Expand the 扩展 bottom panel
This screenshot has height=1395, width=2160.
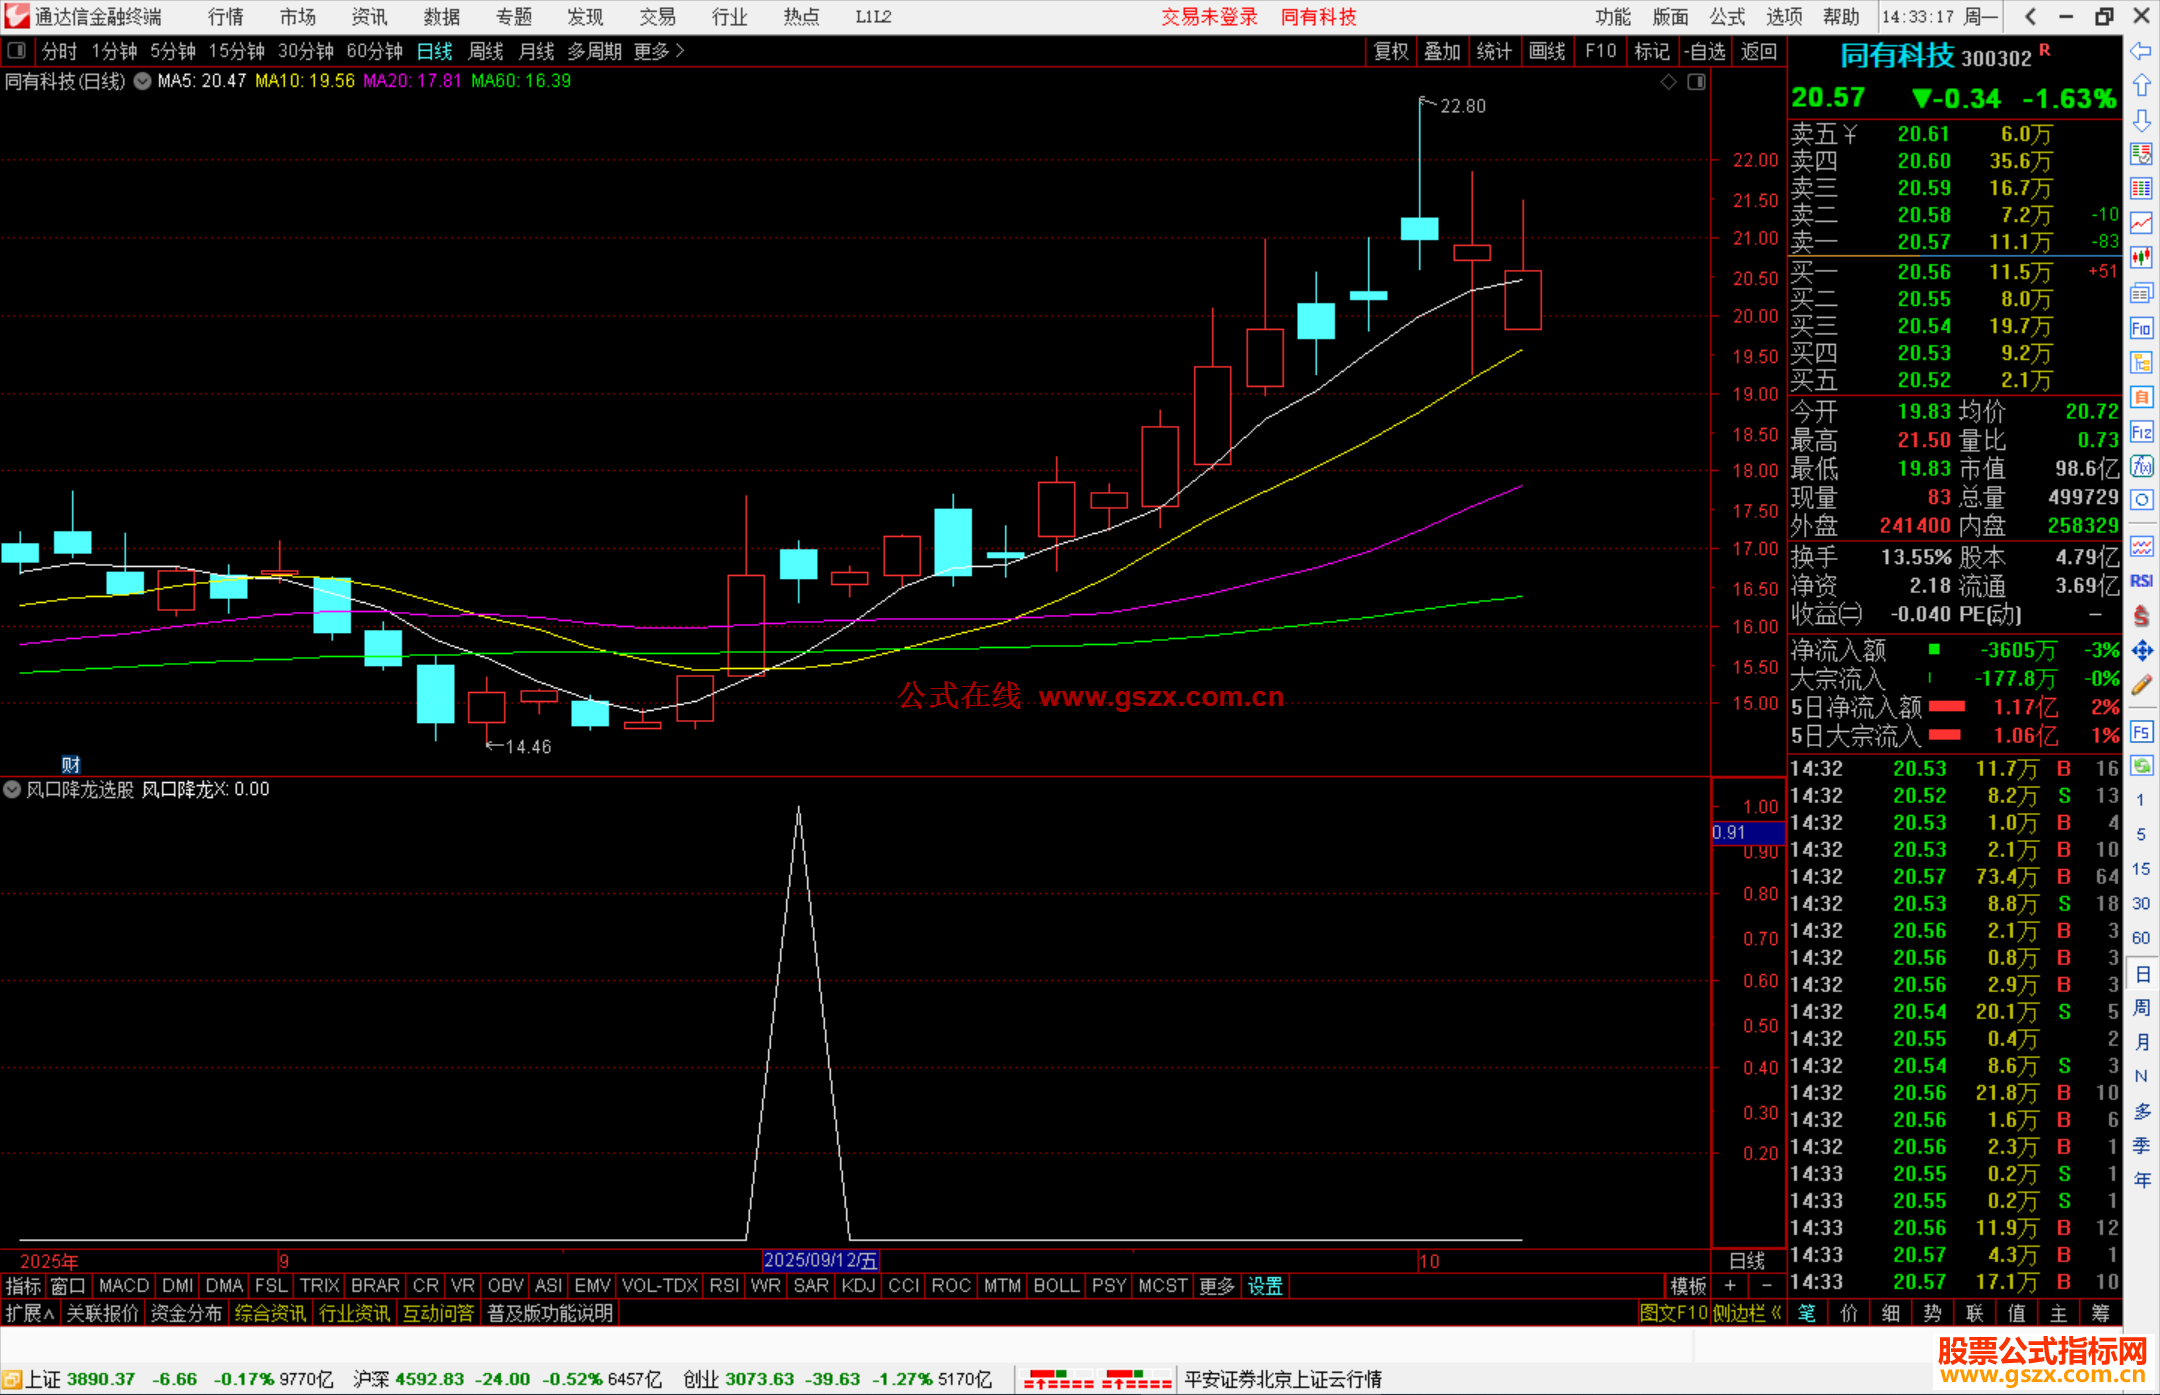(29, 1313)
